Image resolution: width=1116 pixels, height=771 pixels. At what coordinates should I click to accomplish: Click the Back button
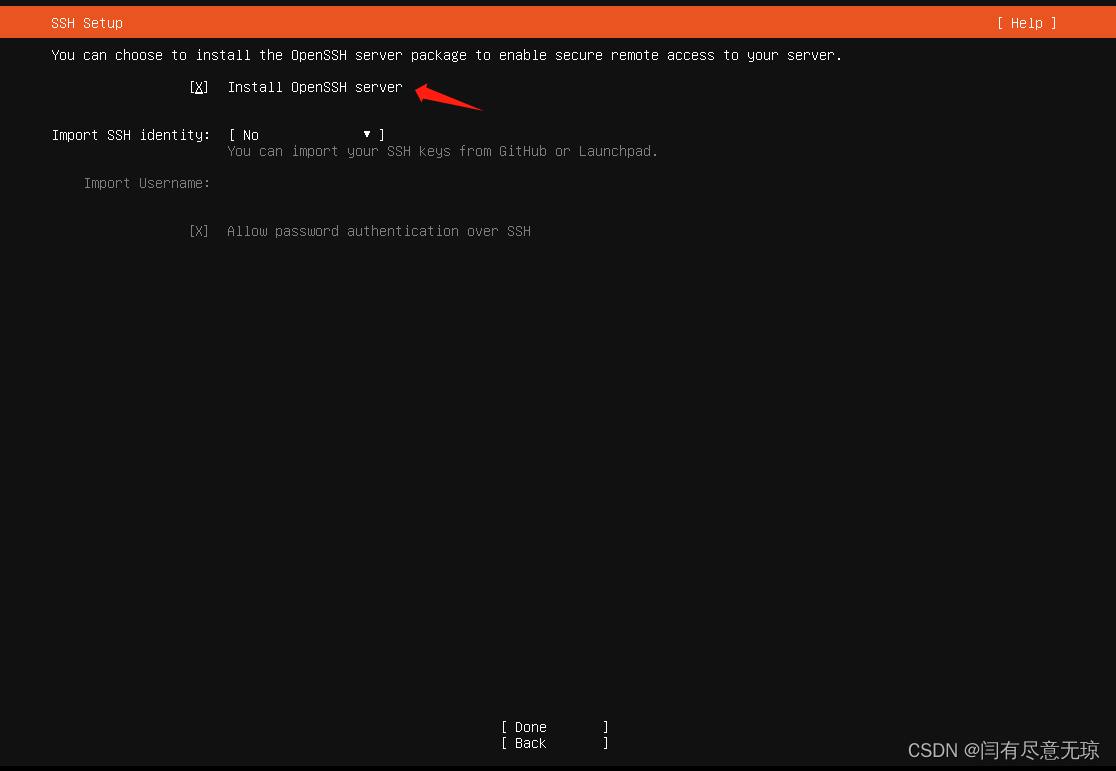(x=554, y=743)
